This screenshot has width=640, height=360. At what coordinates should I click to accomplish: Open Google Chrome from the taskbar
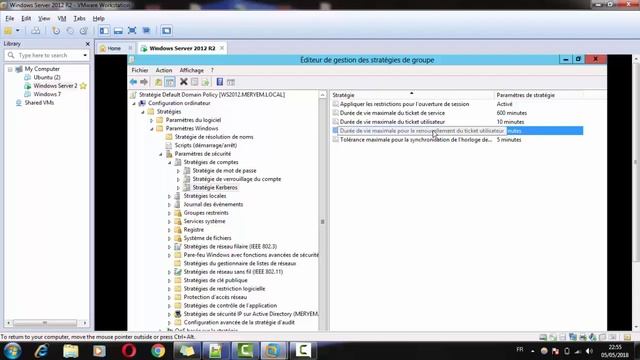pyautogui.click(x=158, y=351)
